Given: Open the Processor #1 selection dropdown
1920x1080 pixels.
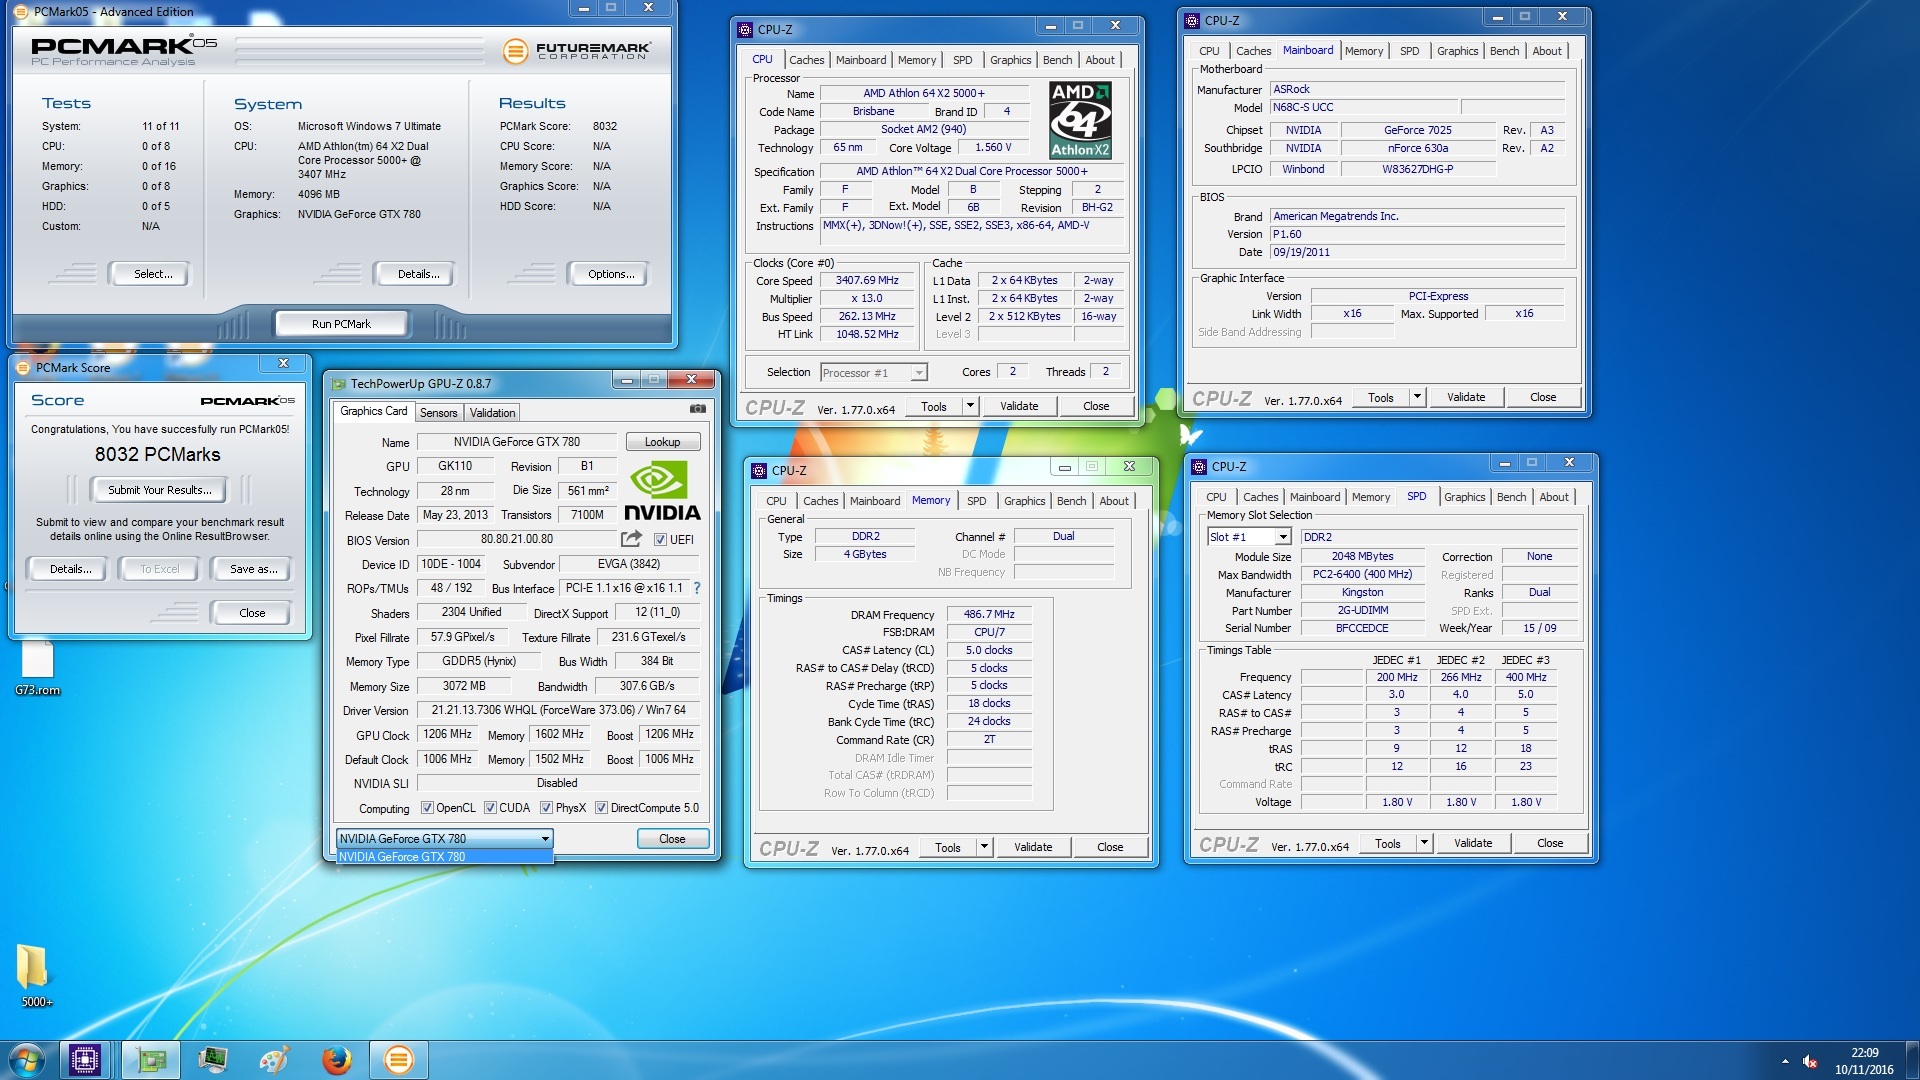Looking at the screenshot, I should [x=874, y=373].
